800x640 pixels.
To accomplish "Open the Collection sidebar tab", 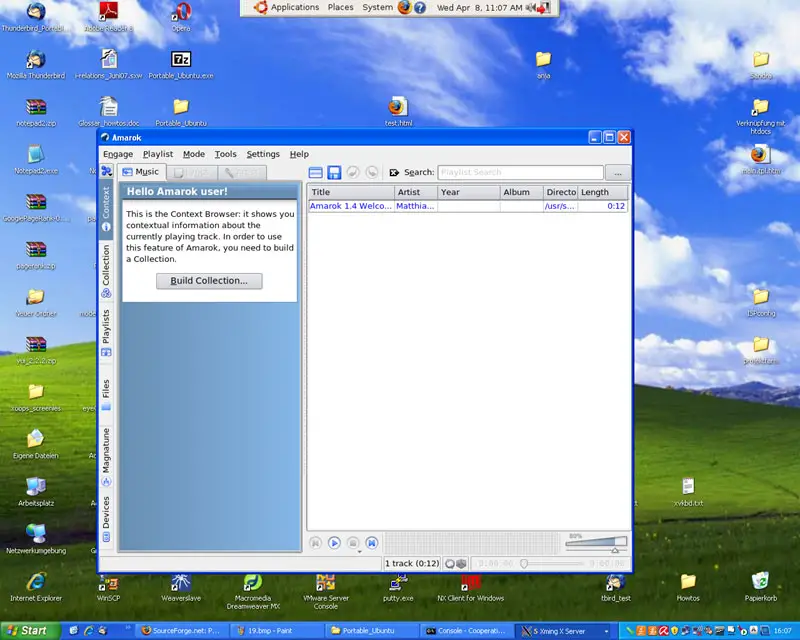I will 106,271.
